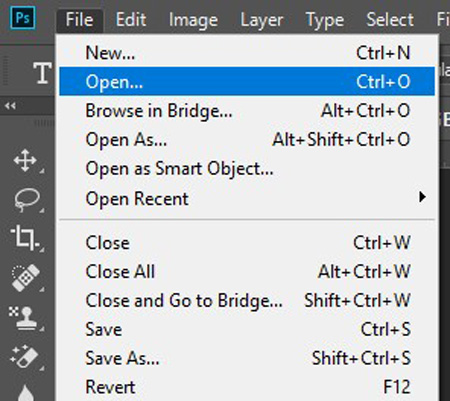
Task: Expand the Open Recent submenu arrow
Action: (x=422, y=197)
